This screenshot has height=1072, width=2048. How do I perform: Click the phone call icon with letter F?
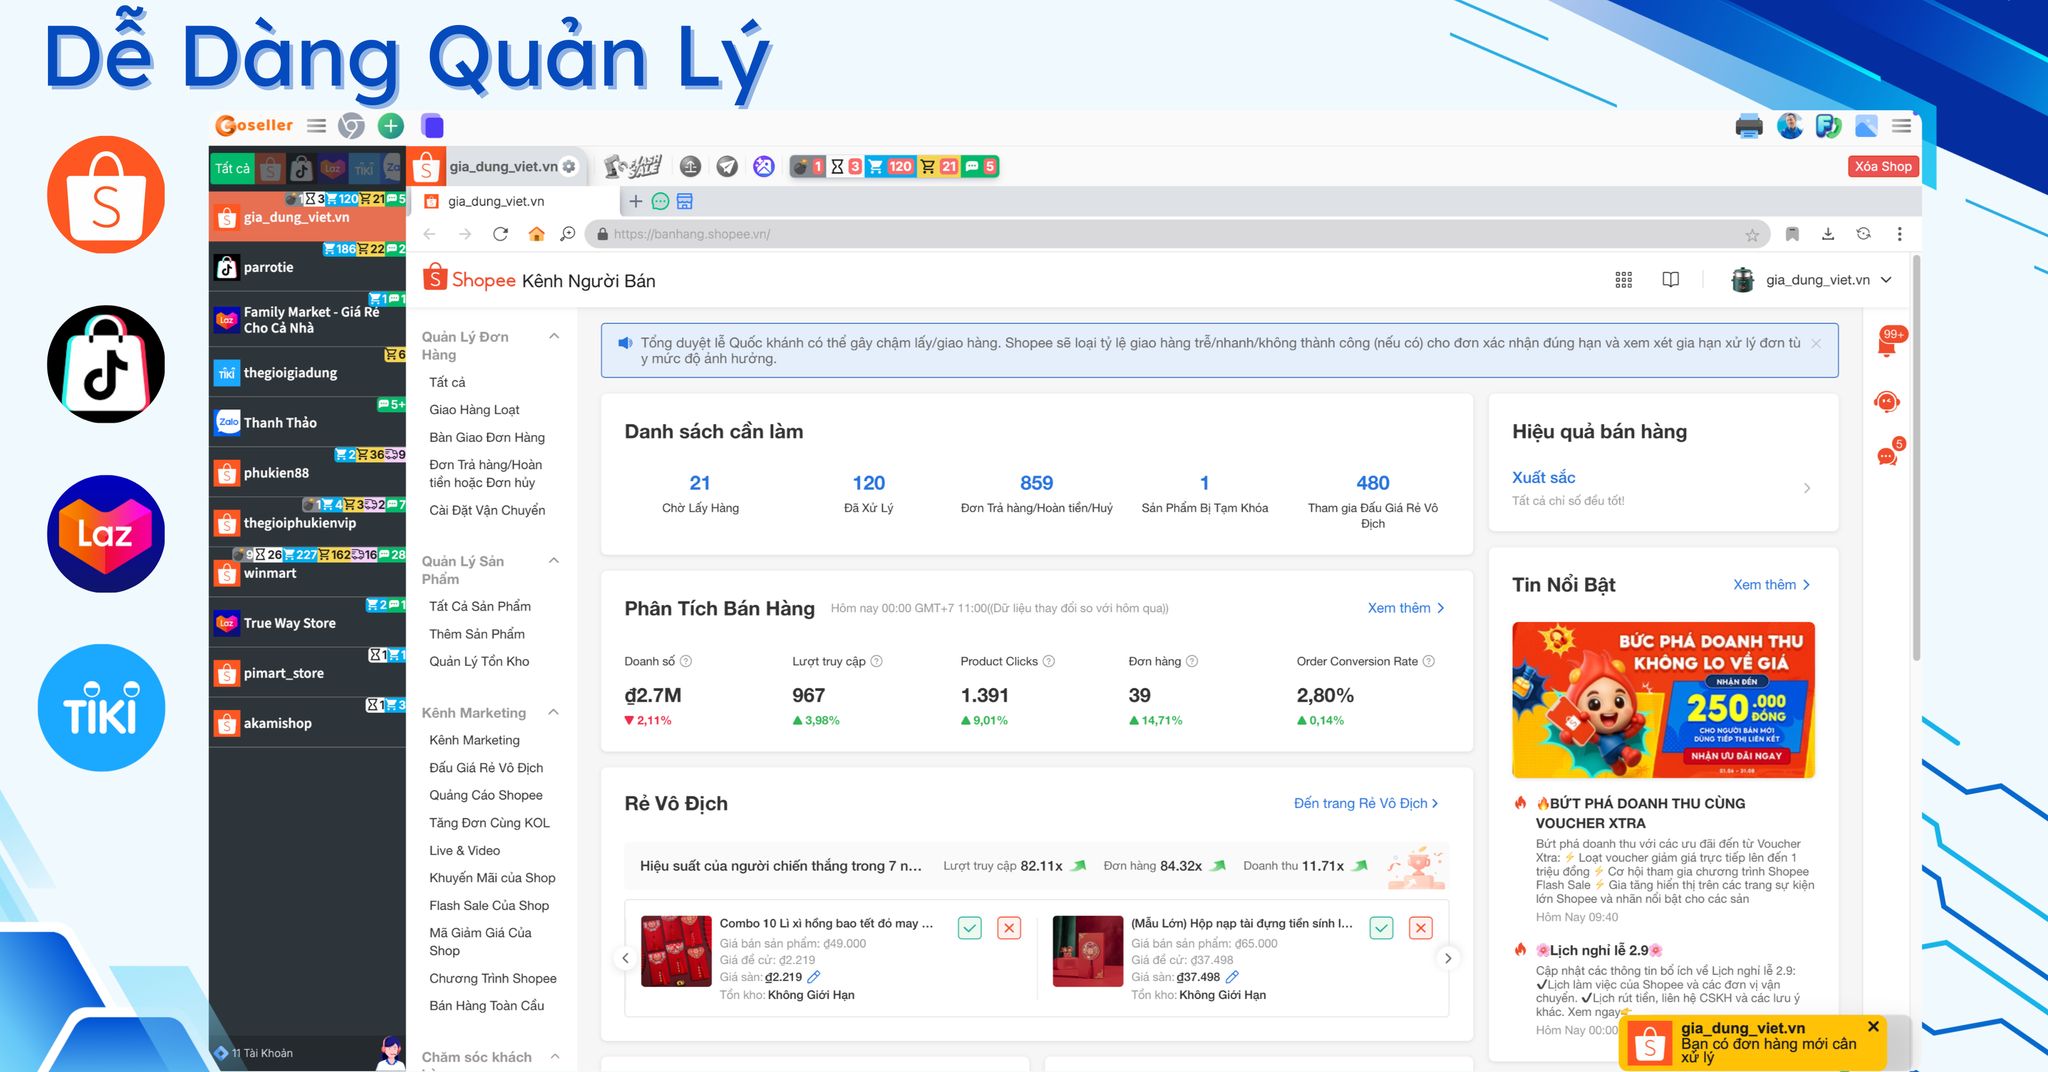pyautogui.click(x=1828, y=126)
